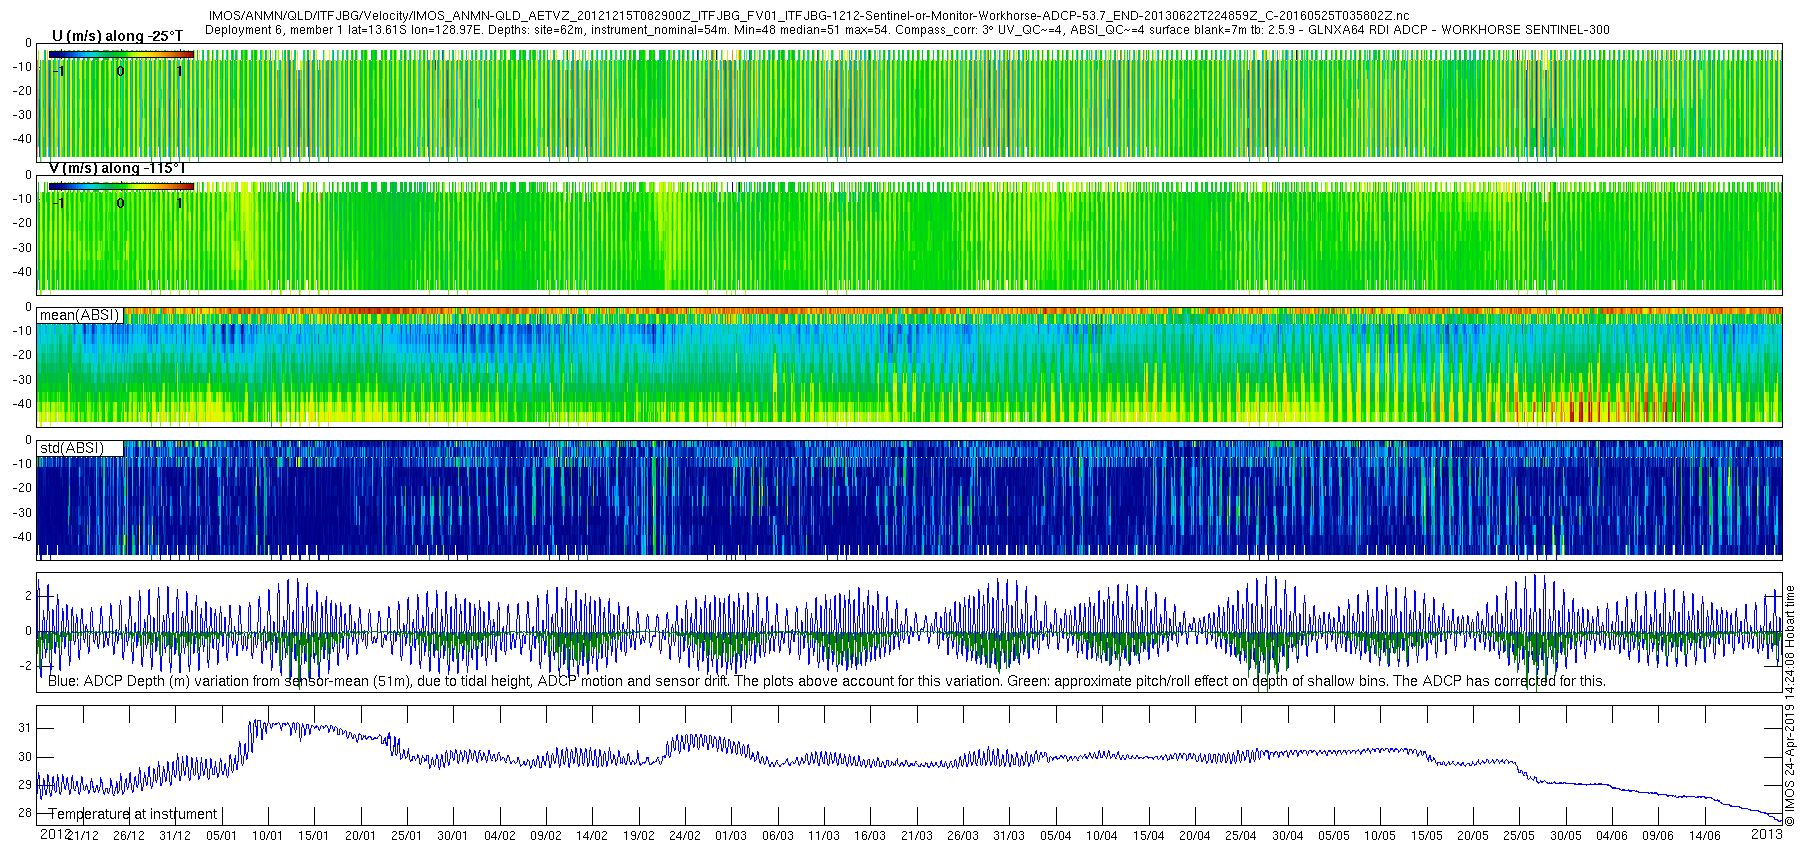Click the 'U (m/s) along -25°T' label
Viewport: 1800px width, 850px height.
point(117,37)
